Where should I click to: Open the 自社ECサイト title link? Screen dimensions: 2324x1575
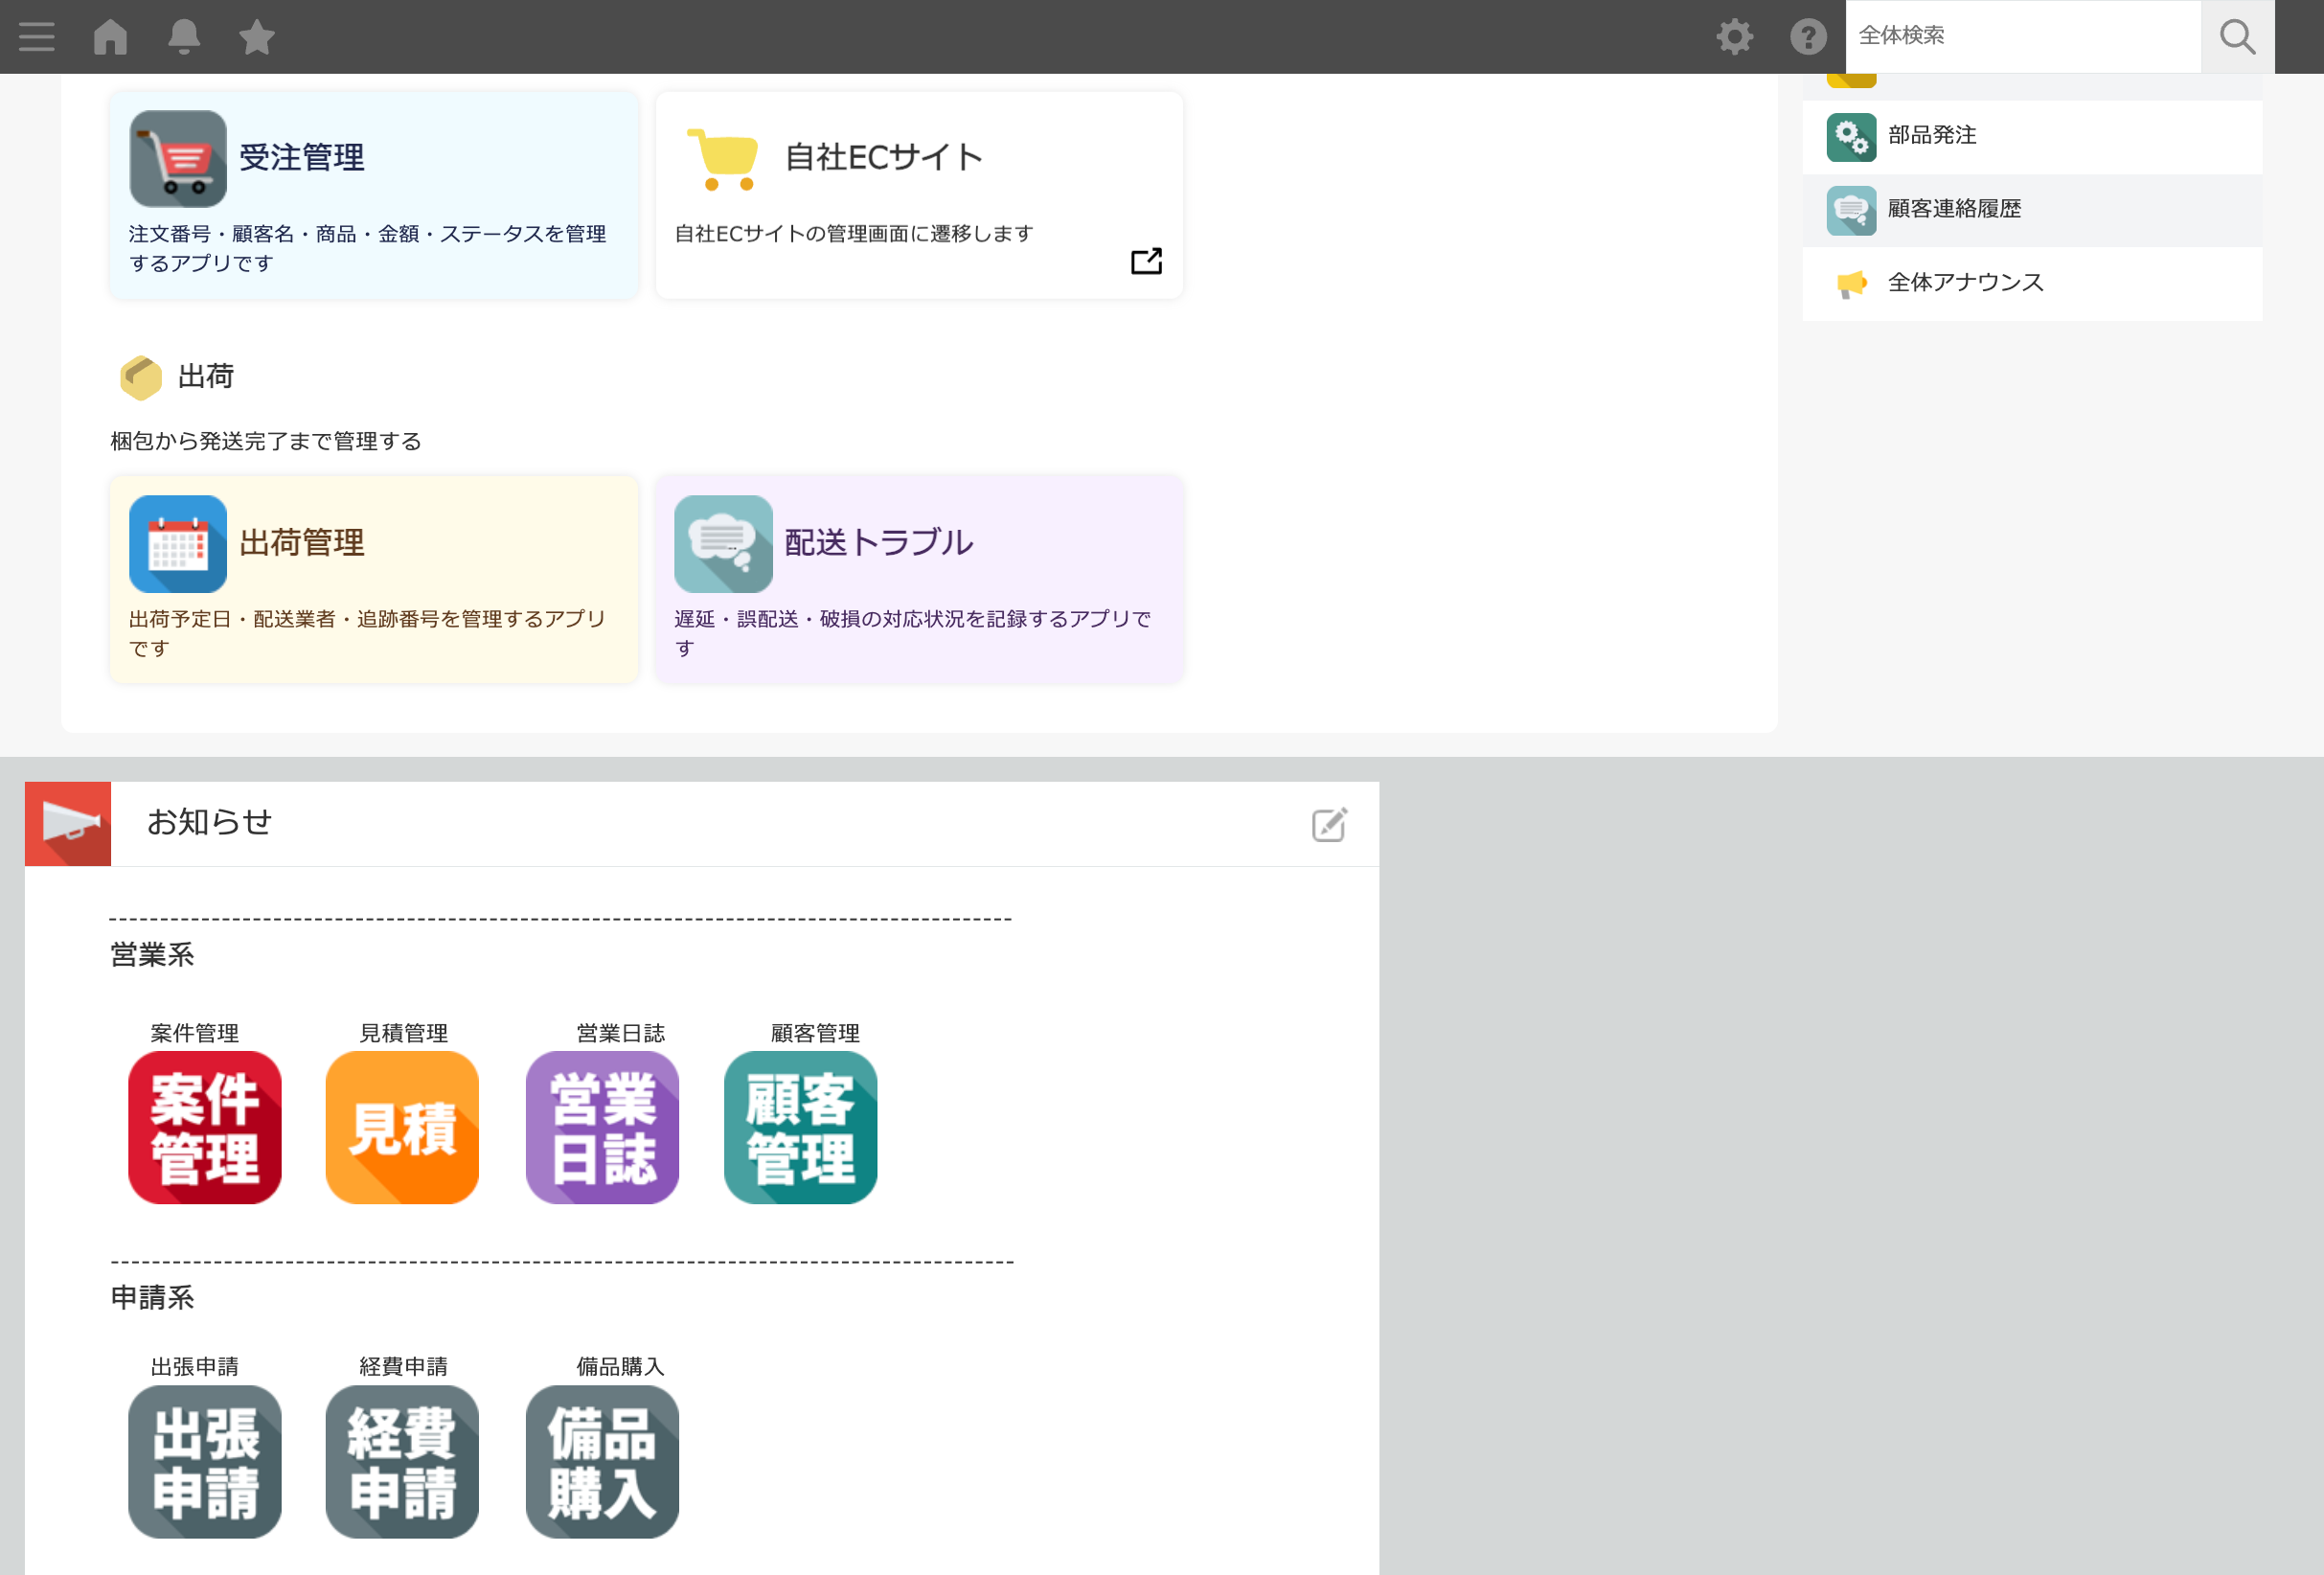[884, 157]
